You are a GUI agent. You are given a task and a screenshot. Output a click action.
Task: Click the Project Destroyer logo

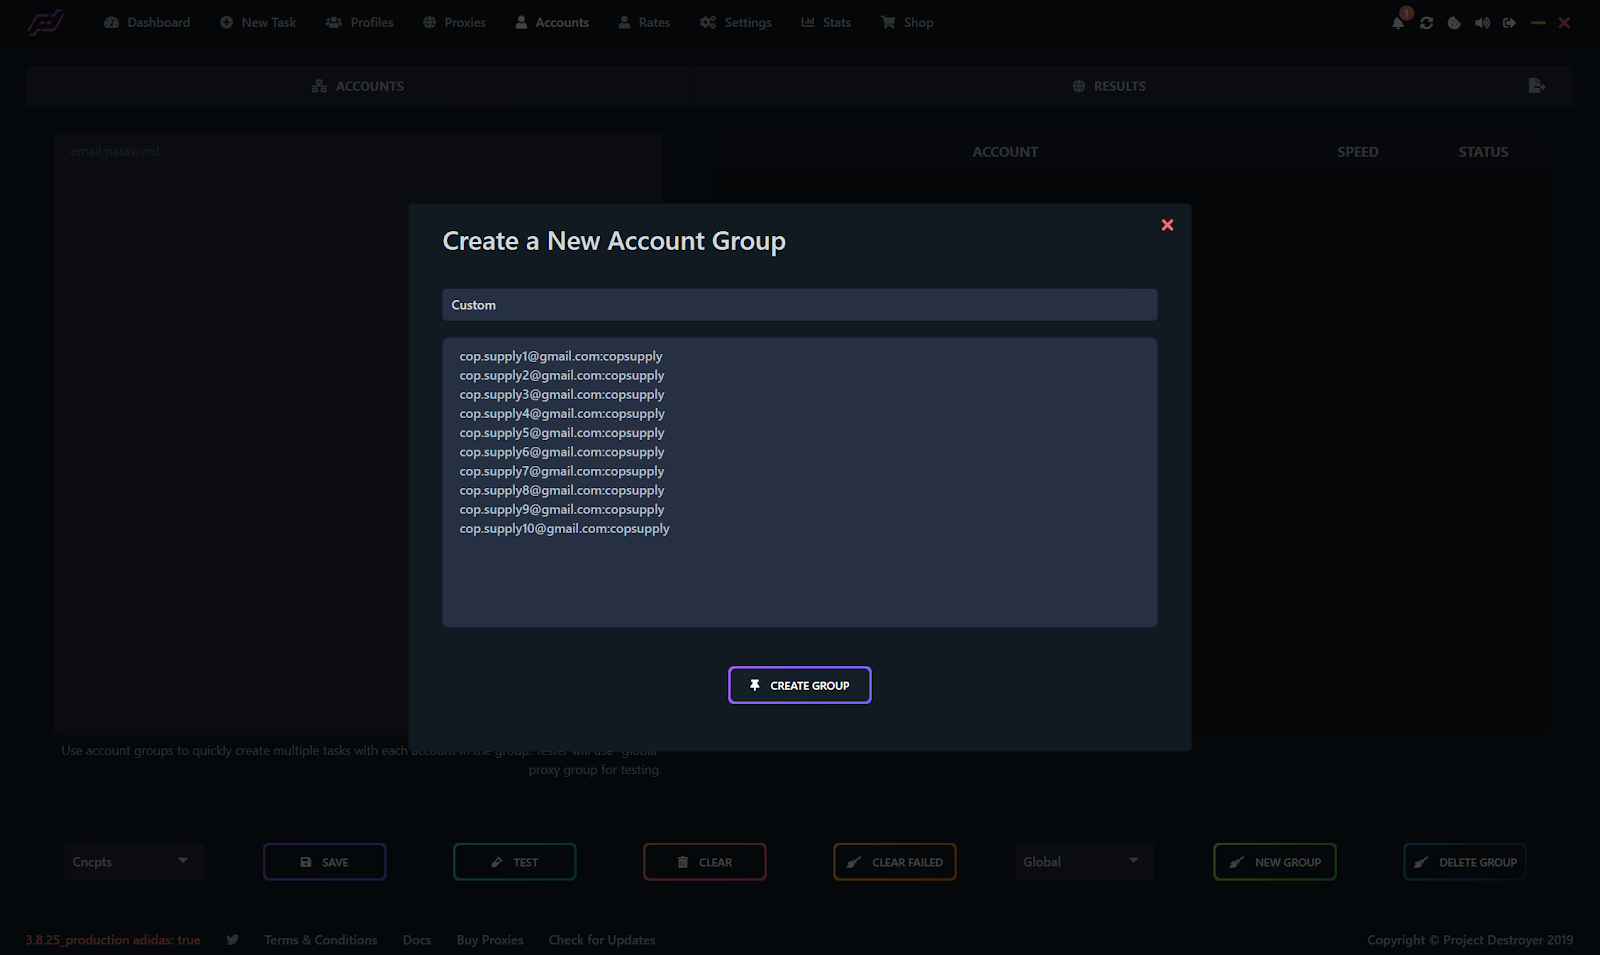coord(46,22)
